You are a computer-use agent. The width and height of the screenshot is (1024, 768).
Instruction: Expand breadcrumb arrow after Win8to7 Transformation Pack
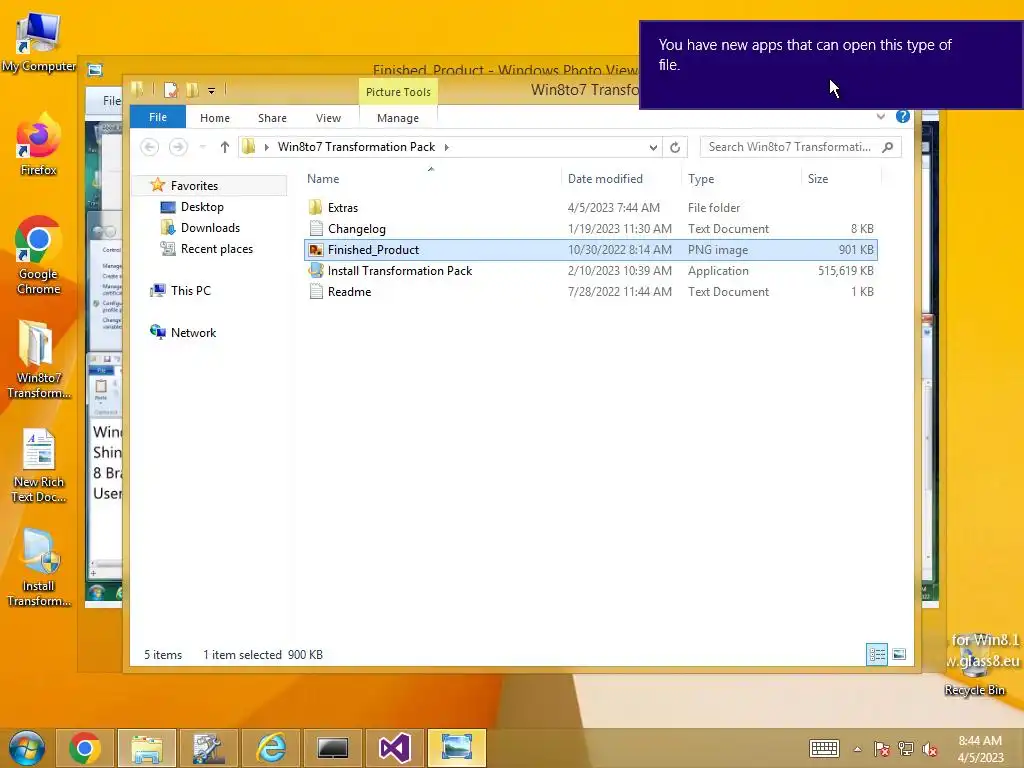click(447, 147)
